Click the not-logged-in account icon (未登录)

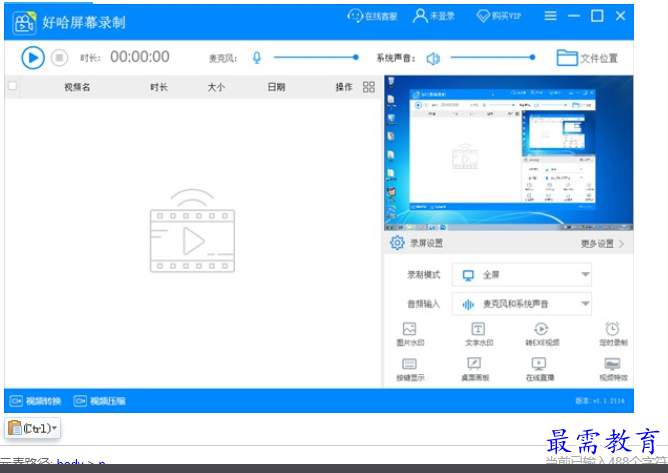[x=433, y=16]
